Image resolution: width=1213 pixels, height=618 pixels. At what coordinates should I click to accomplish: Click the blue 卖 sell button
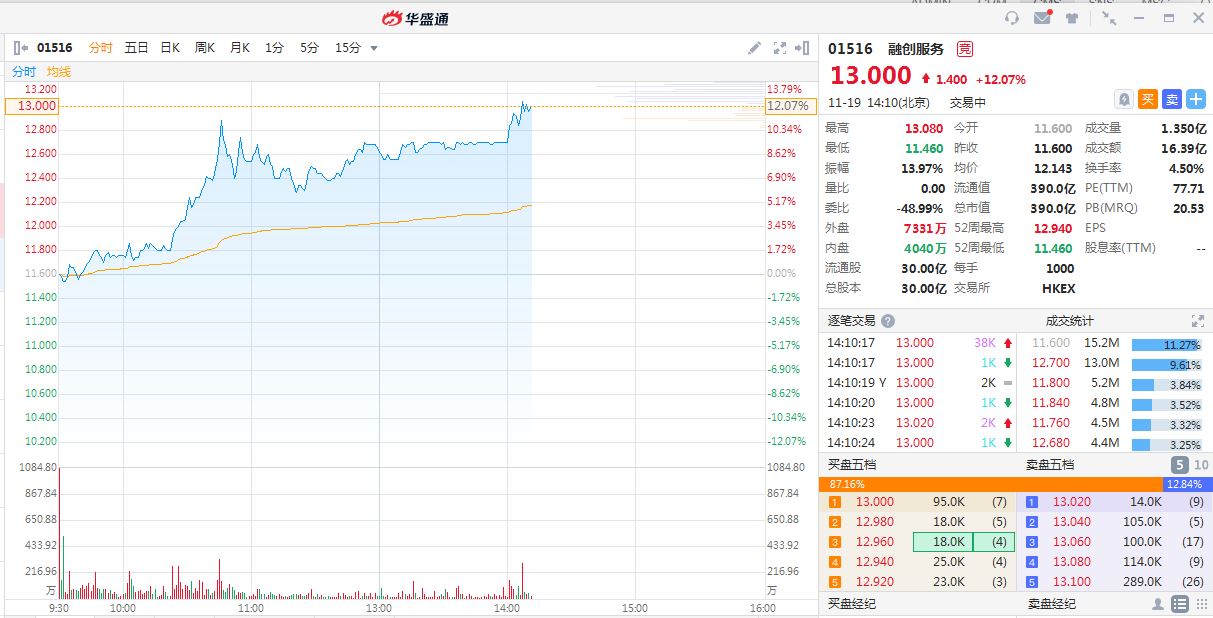1172,99
